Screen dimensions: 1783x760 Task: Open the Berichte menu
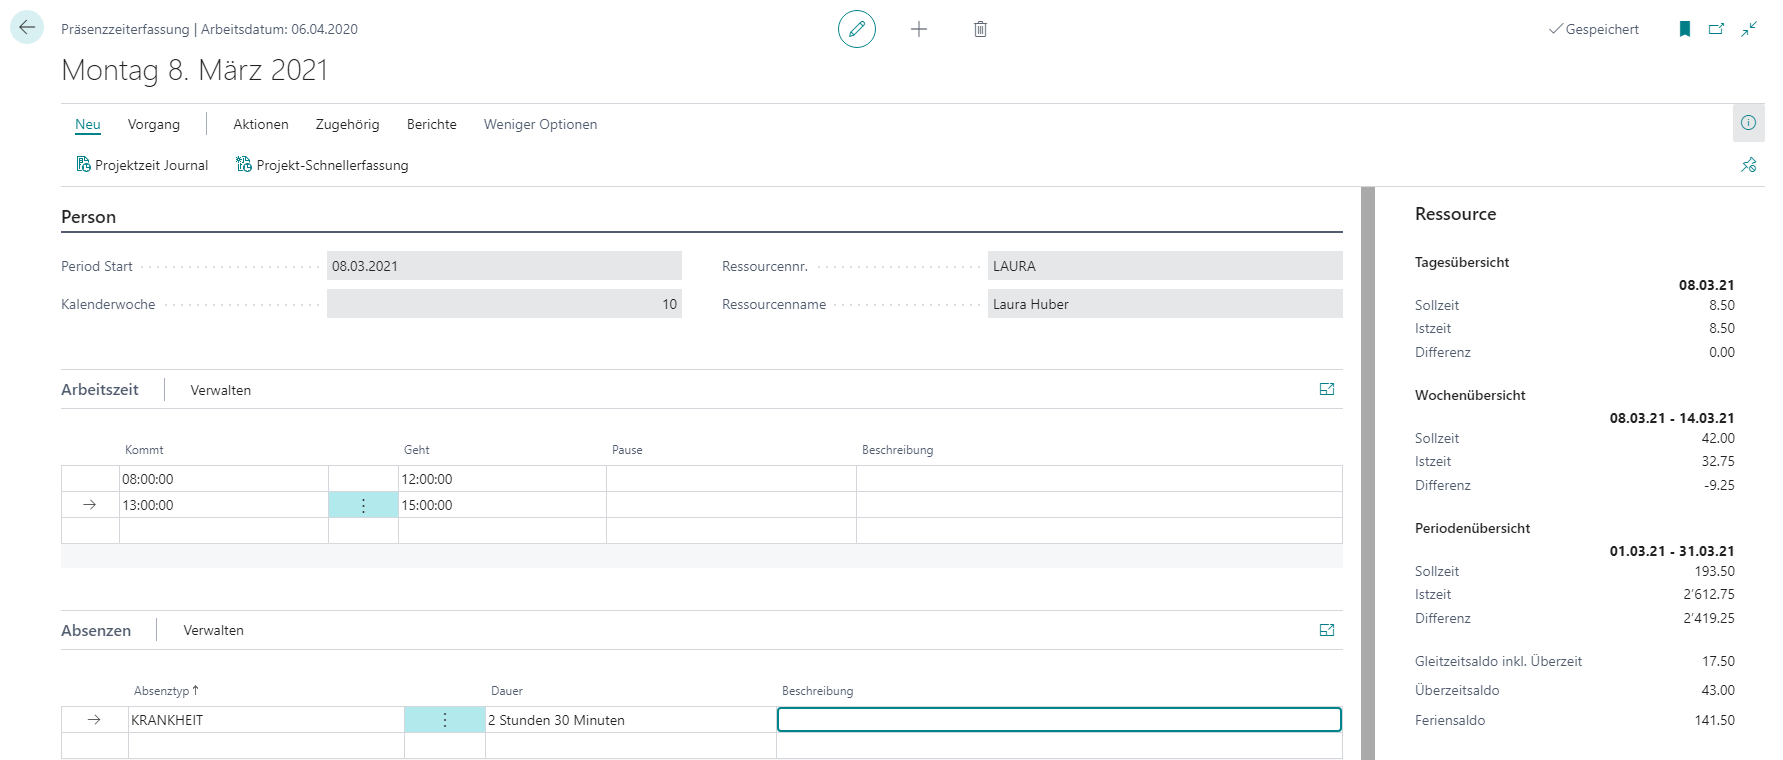[x=432, y=124]
